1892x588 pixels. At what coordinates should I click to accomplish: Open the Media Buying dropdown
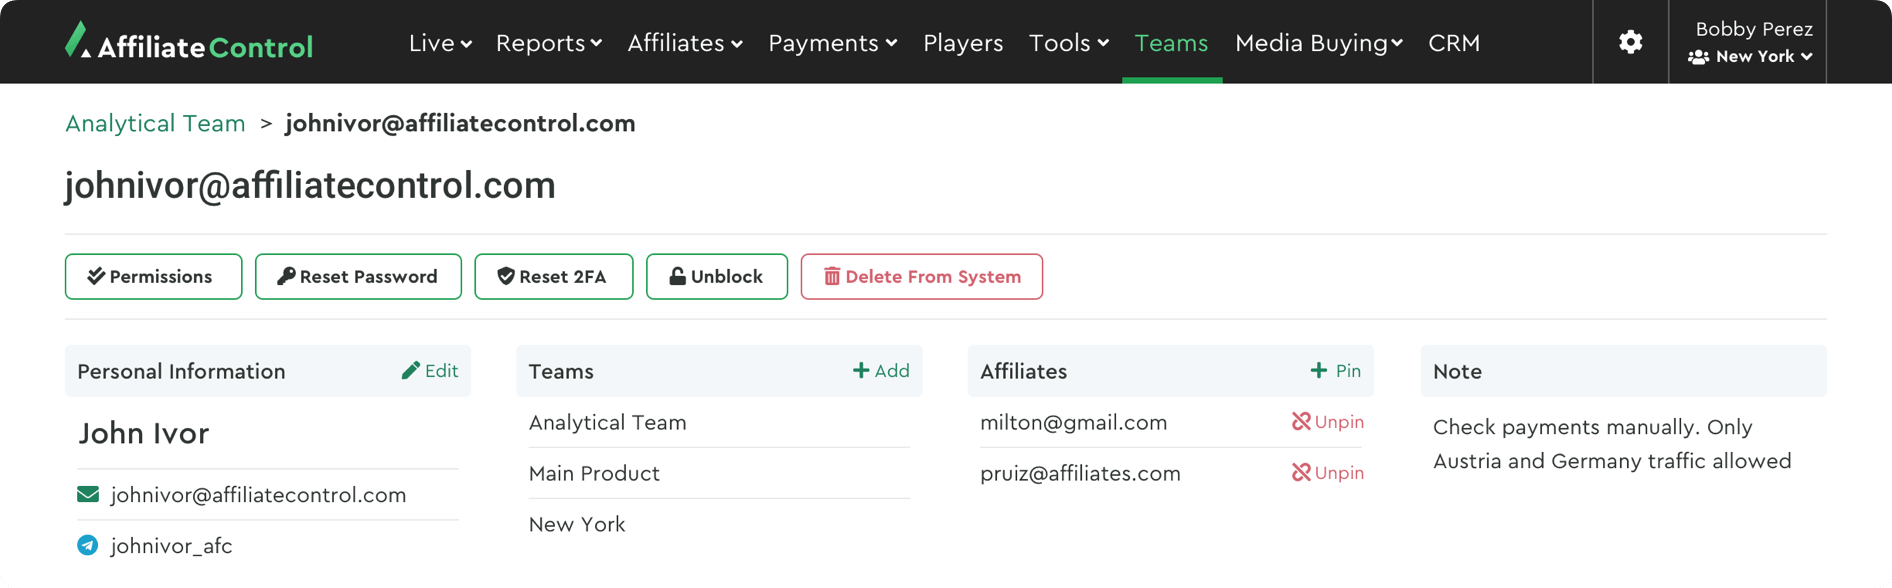click(1318, 43)
